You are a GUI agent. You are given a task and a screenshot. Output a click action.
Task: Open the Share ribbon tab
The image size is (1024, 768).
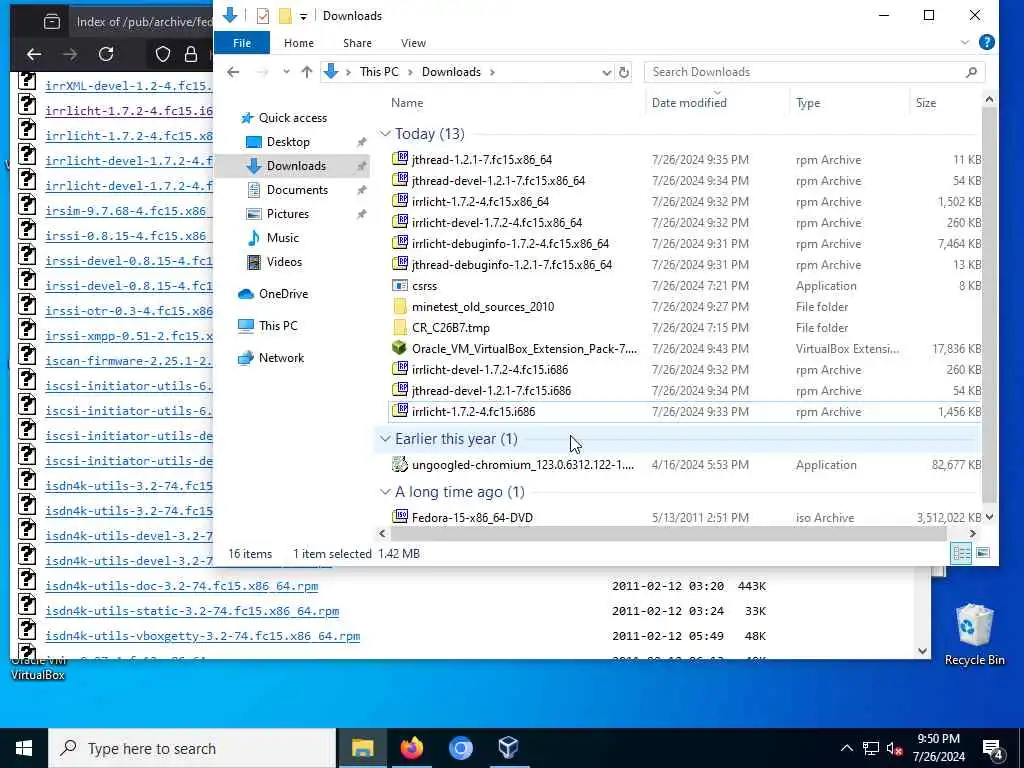tap(357, 43)
